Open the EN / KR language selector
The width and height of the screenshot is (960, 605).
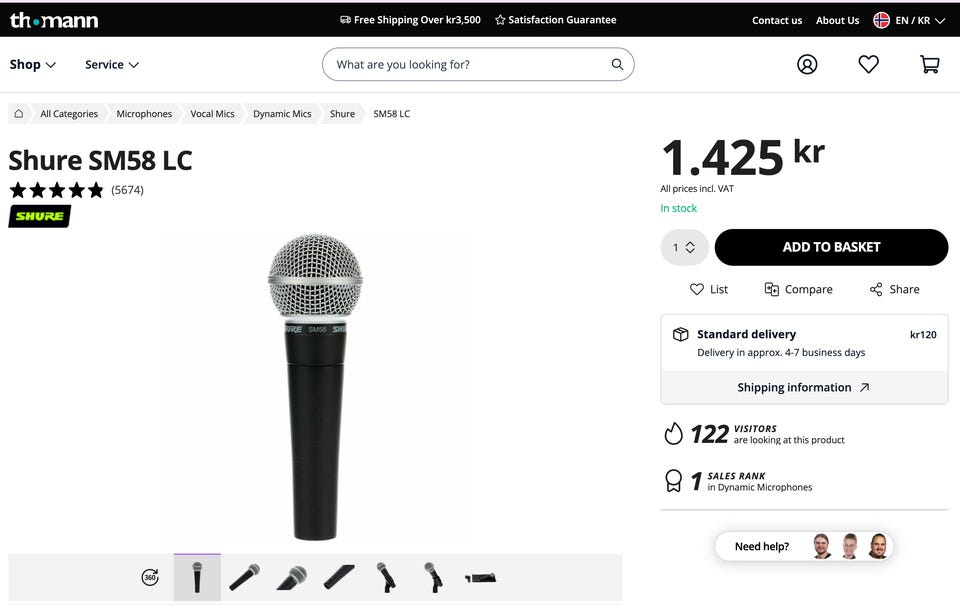[x=909, y=20]
